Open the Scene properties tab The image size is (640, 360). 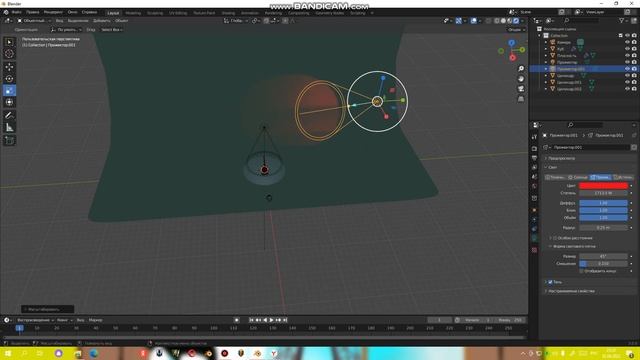(534, 177)
